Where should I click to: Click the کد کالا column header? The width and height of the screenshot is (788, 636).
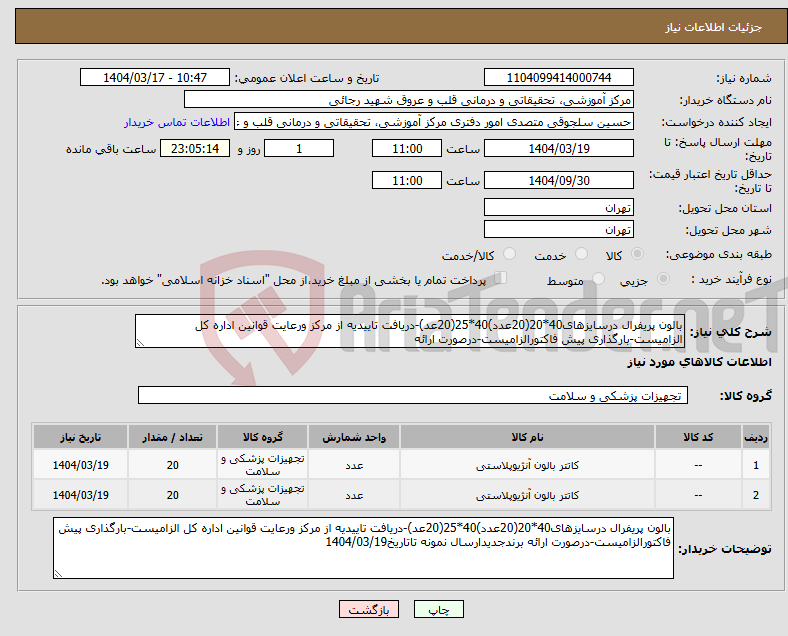[698, 437]
